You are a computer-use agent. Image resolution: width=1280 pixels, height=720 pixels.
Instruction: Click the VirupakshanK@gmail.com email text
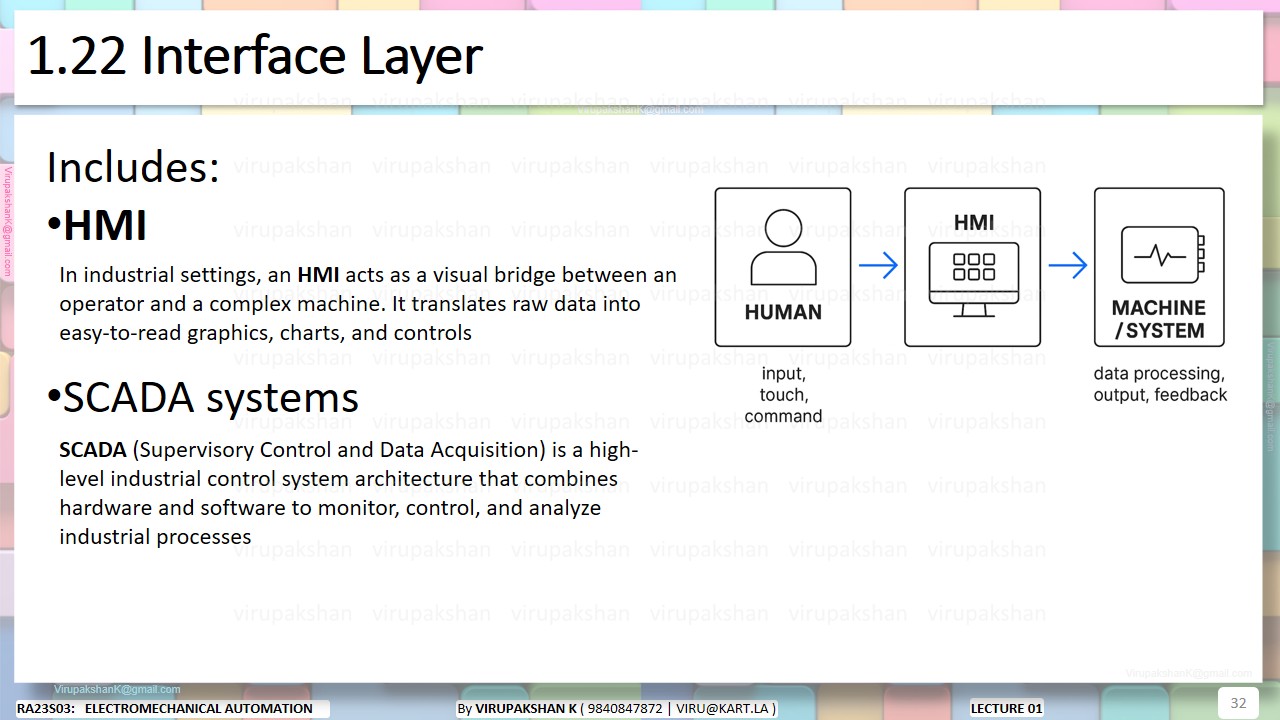pyautogui.click(x=117, y=688)
